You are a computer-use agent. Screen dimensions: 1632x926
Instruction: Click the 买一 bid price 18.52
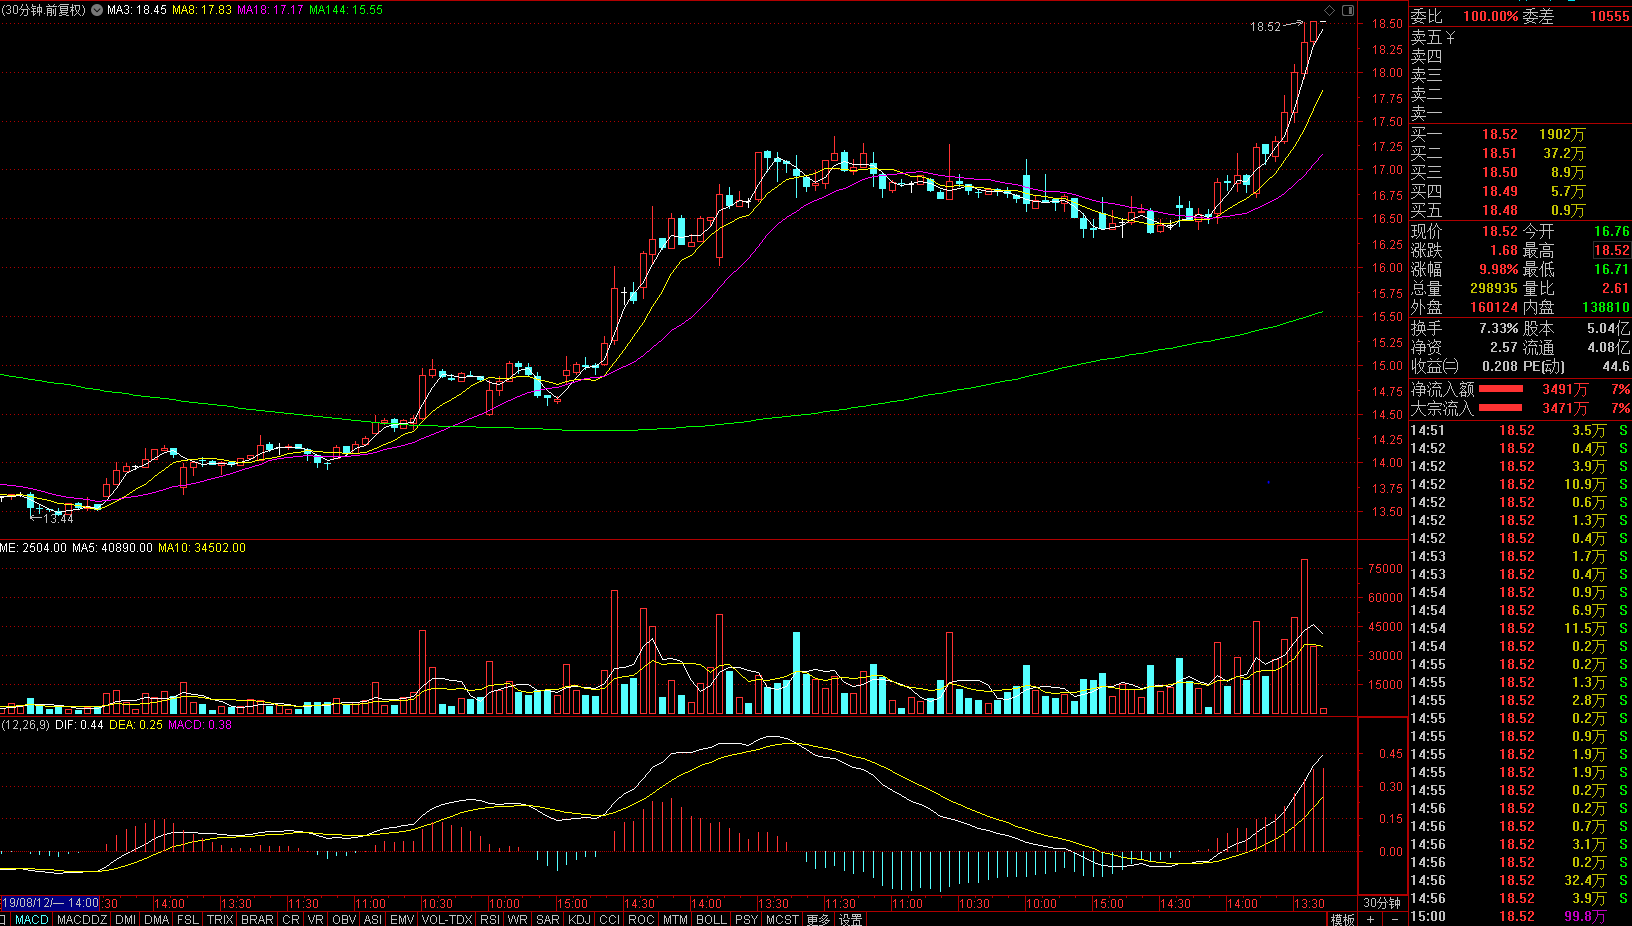[1499, 134]
